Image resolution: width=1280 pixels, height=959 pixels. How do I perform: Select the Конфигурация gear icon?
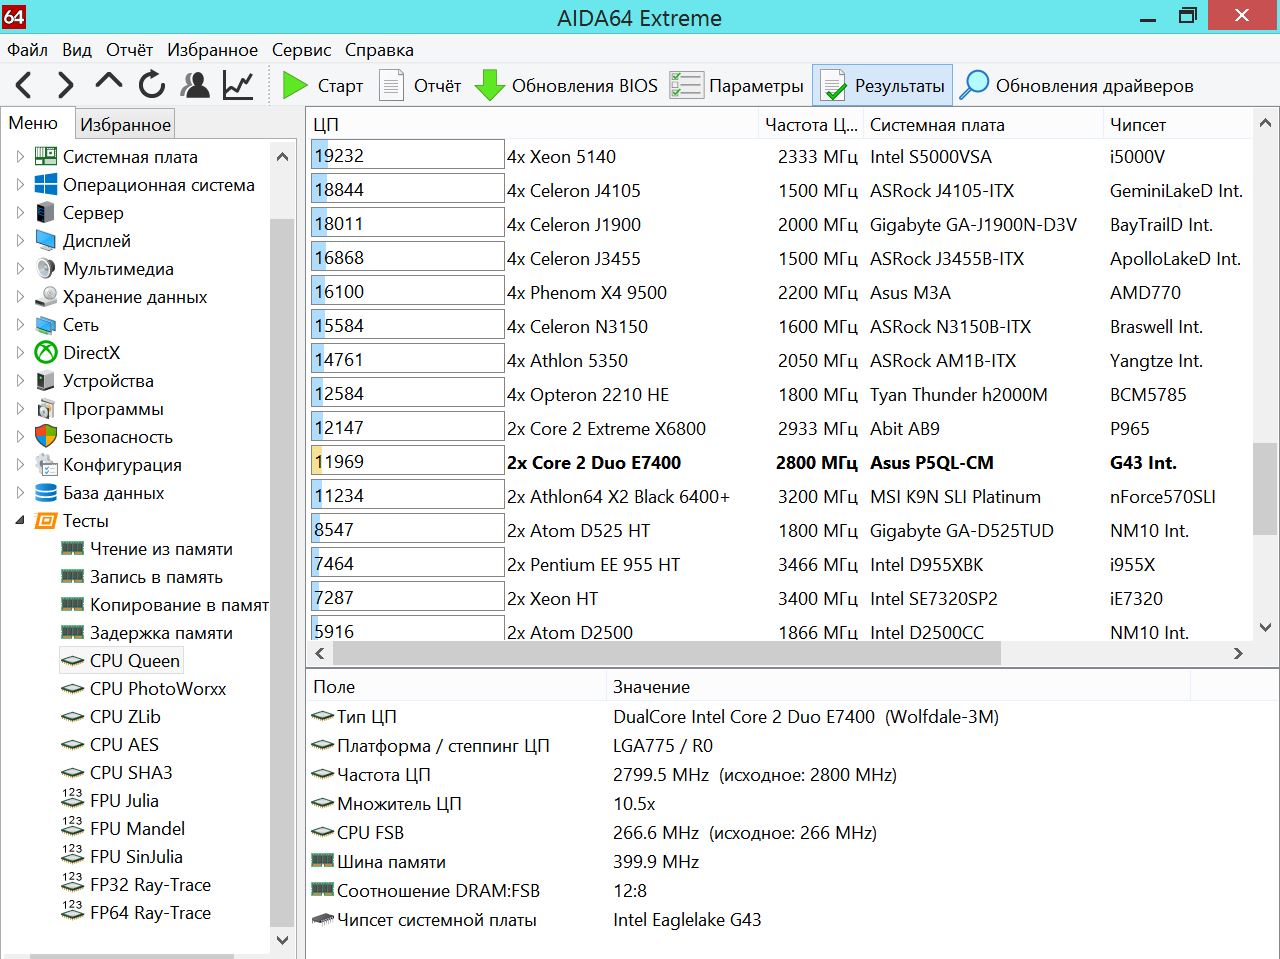46,464
